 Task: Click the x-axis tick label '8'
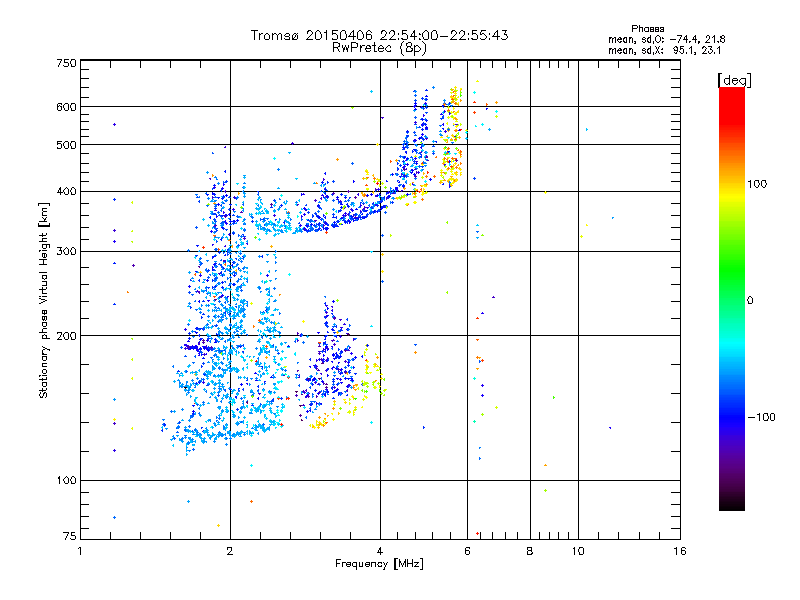(530, 551)
